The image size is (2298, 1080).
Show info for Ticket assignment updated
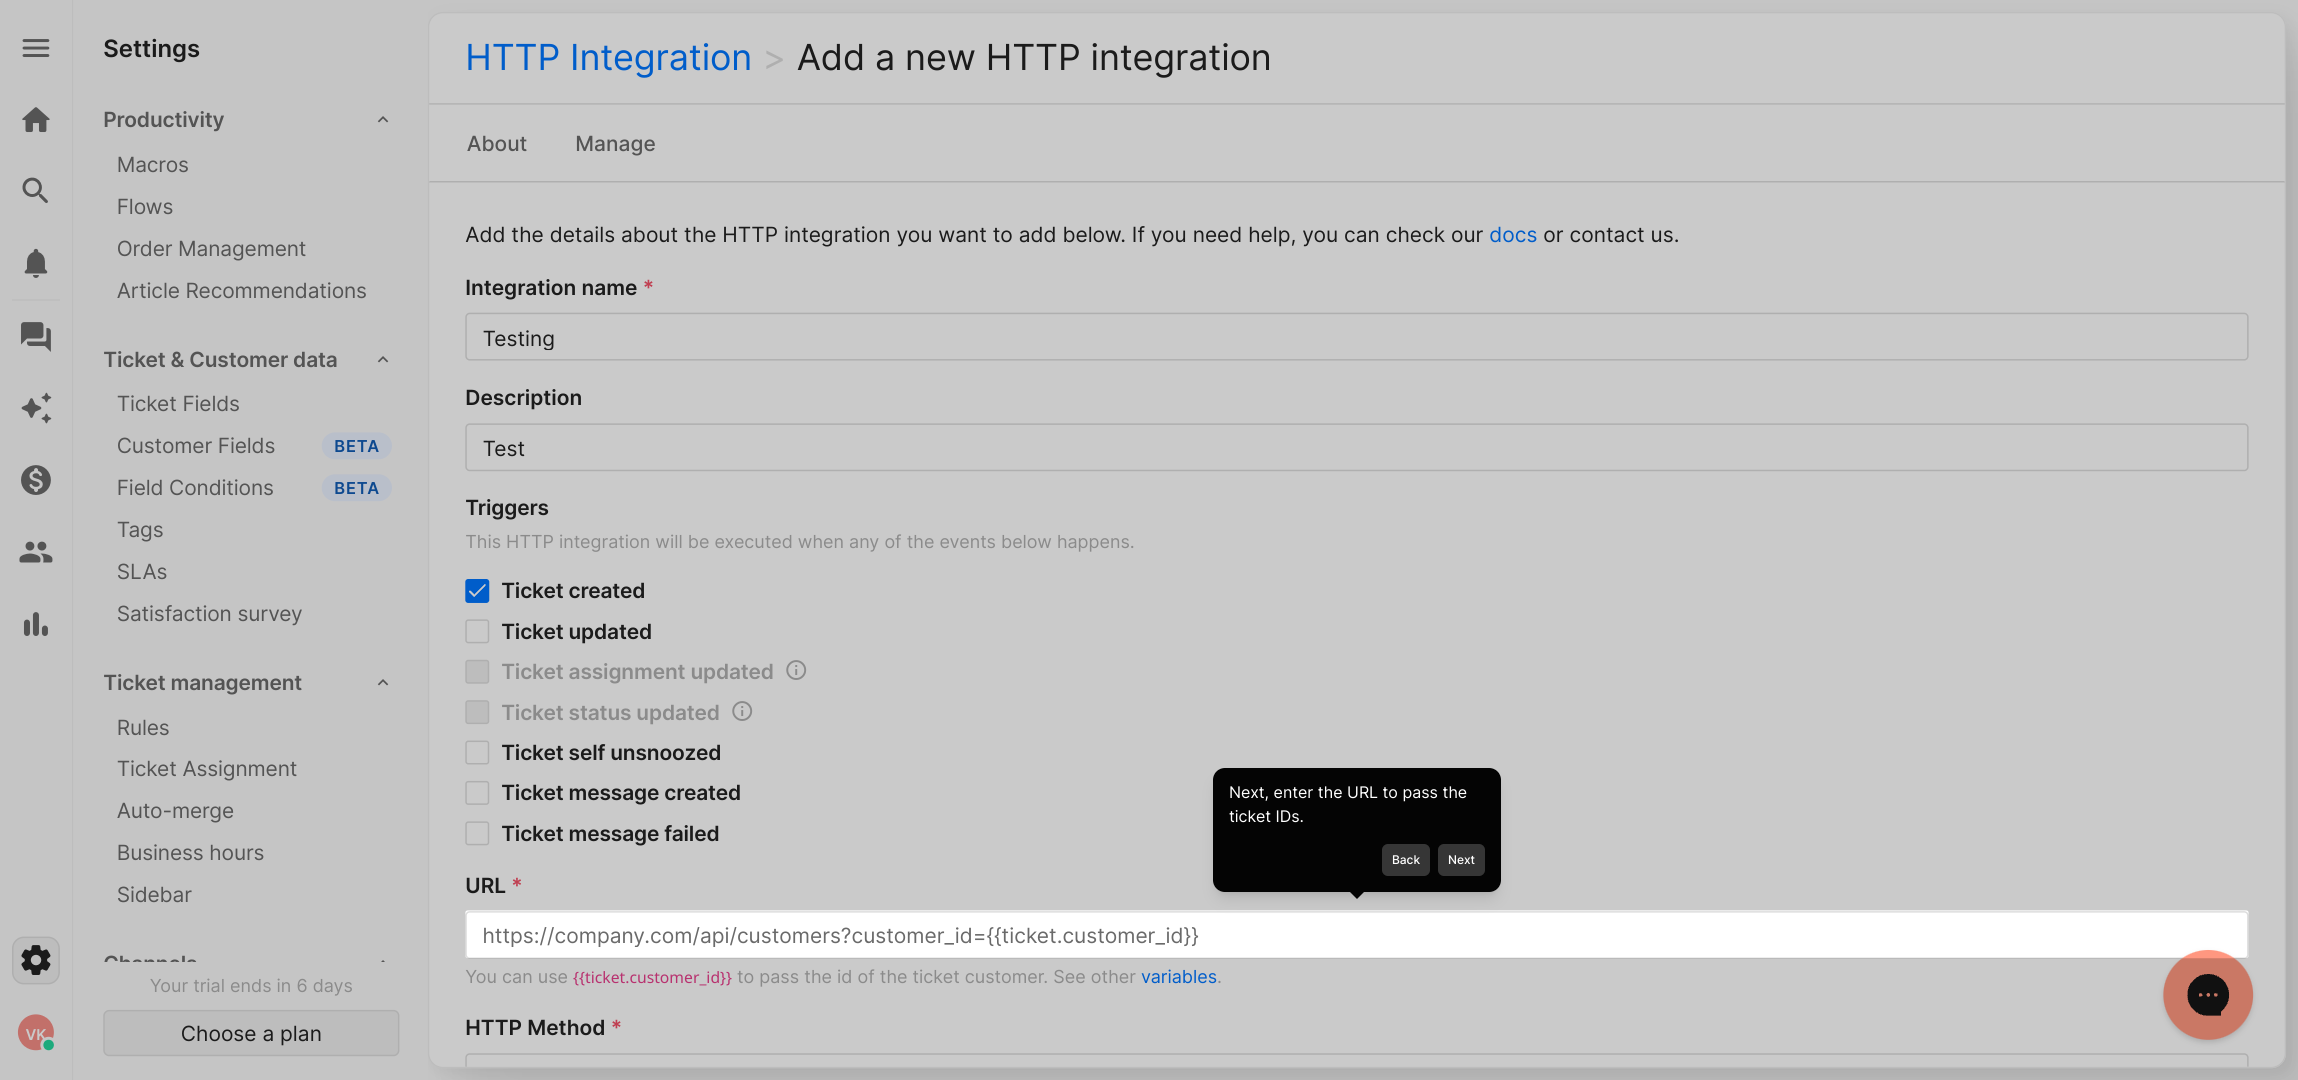pyautogui.click(x=796, y=671)
